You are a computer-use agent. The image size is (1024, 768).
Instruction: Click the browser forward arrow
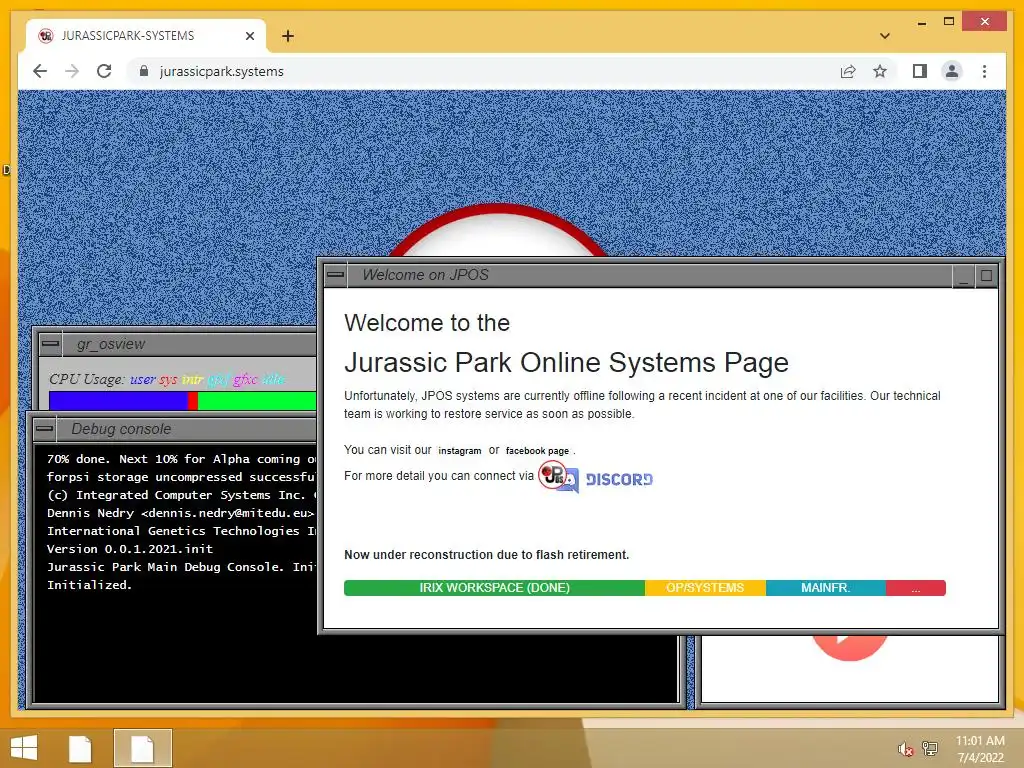click(x=72, y=71)
